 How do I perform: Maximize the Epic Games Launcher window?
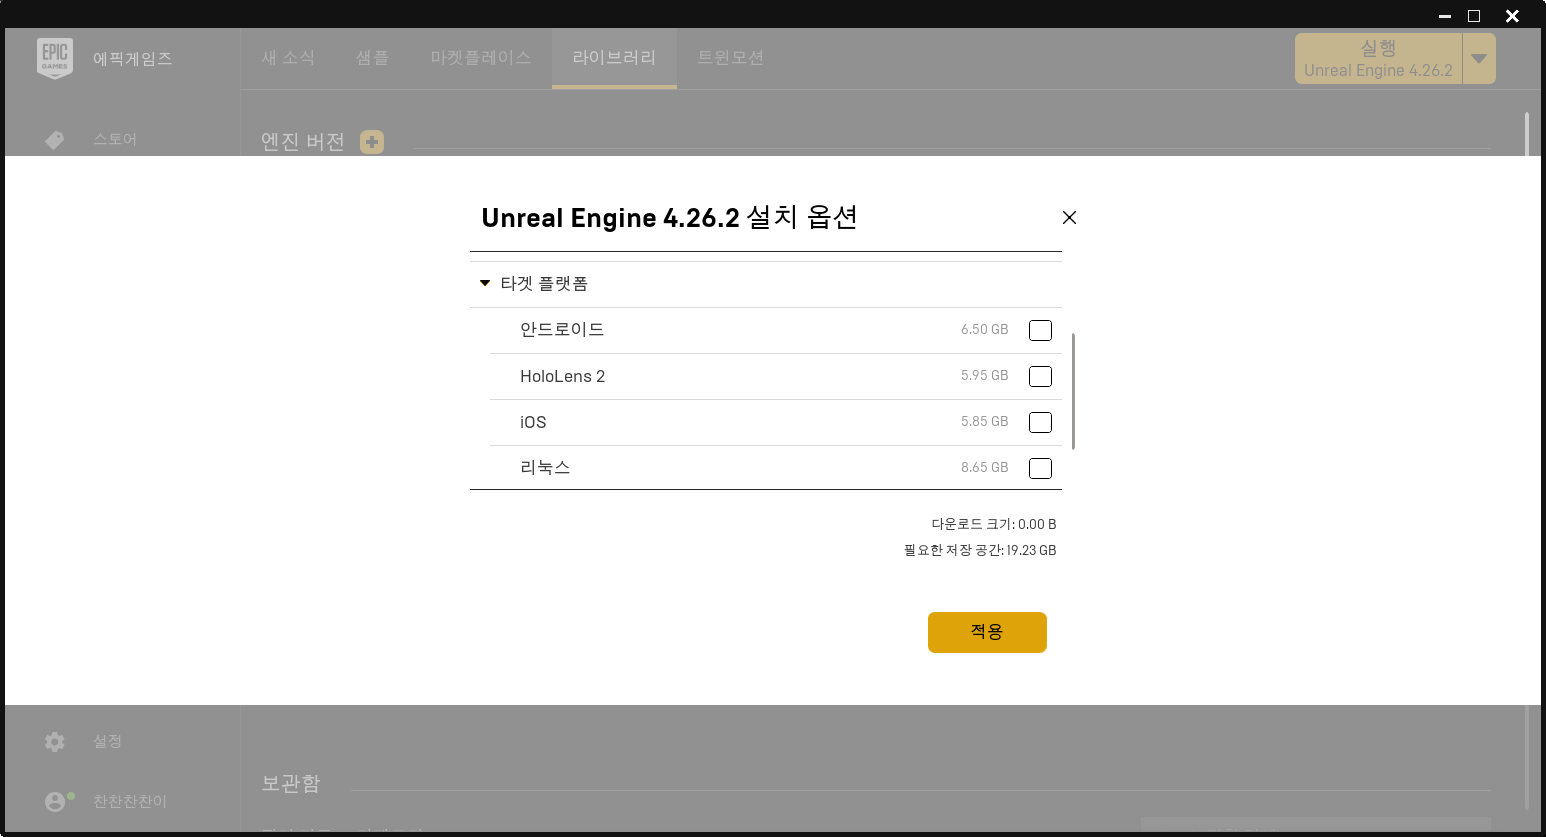[x=1473, y=16]
